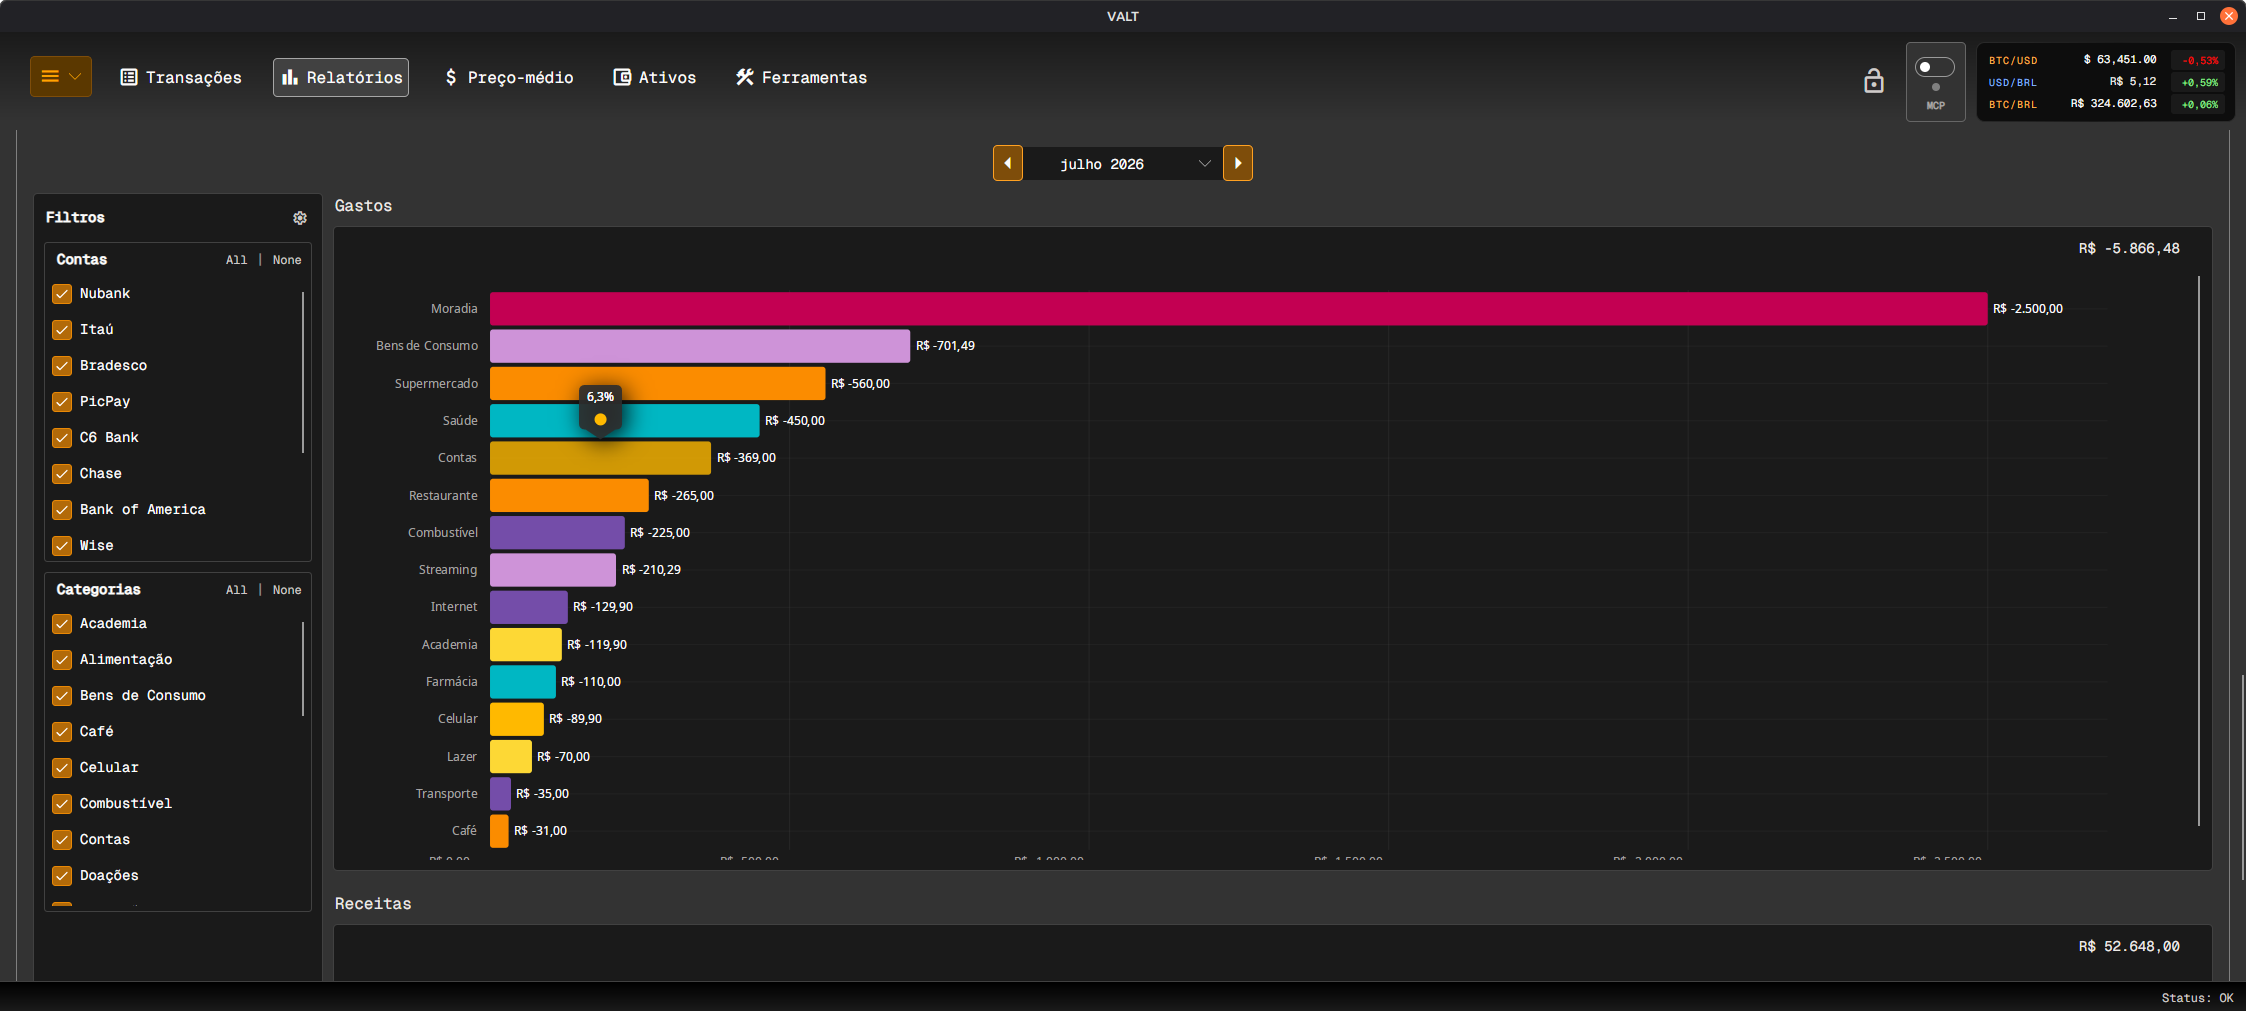Uncheck the Bradesco account

(x=62, y=366)
